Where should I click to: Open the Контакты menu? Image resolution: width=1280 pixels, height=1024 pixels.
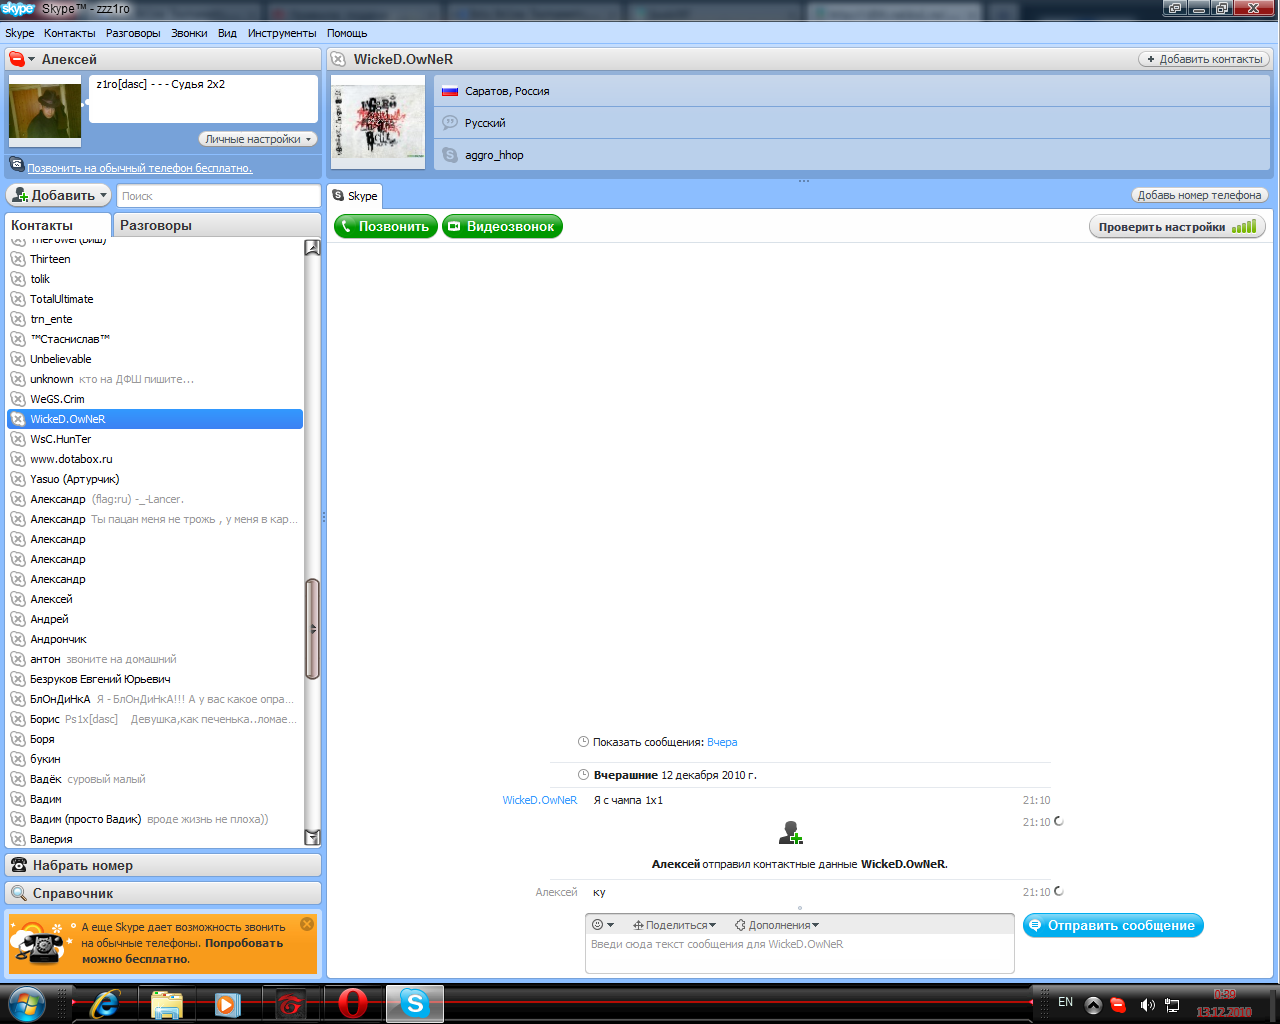coord(70,33)
